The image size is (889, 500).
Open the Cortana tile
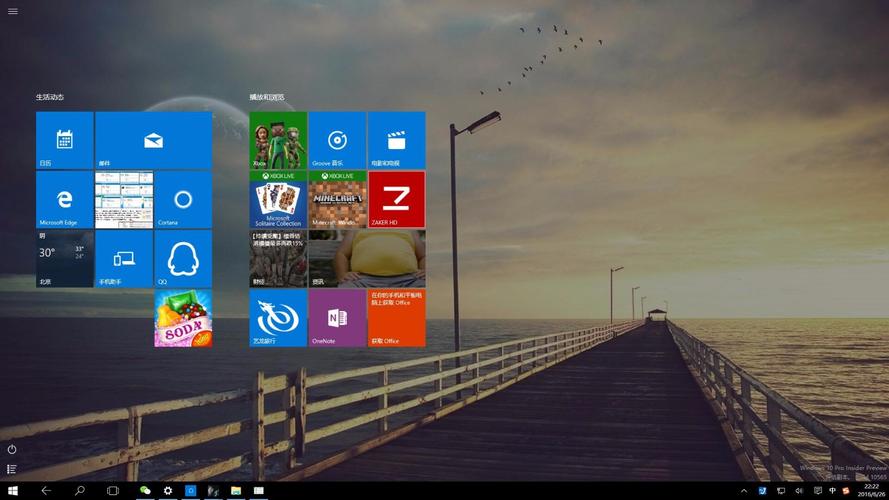click(x=183, y=200)
